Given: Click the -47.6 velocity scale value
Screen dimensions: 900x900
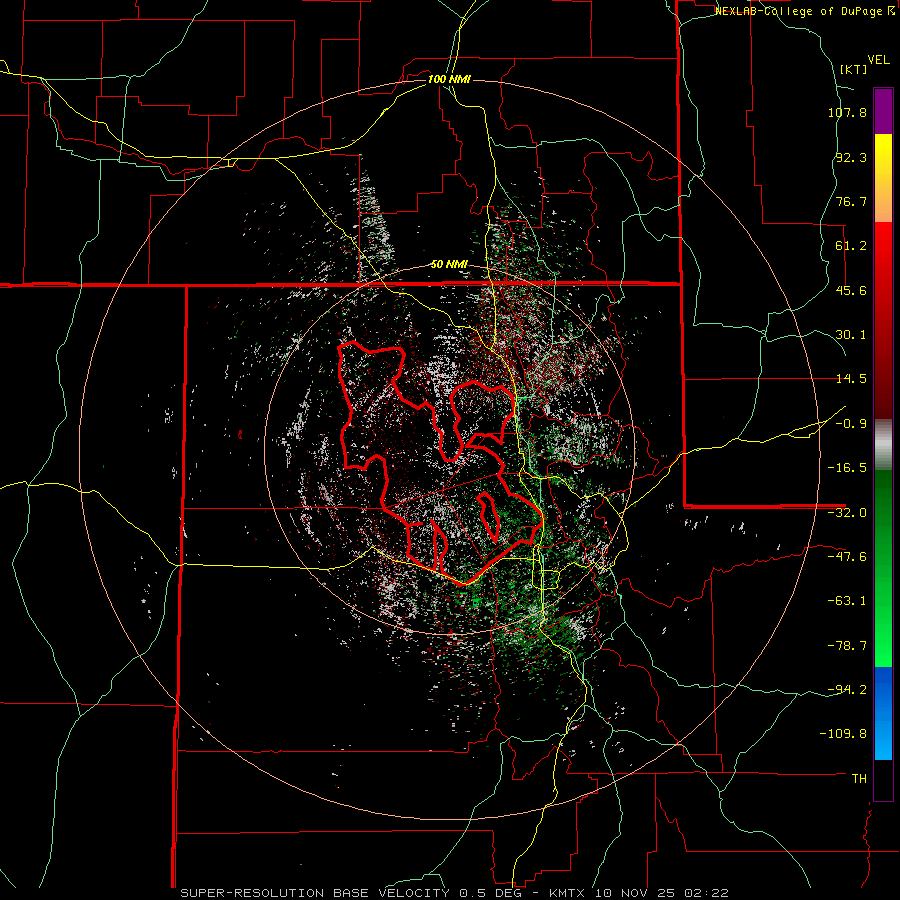Looking at the screenshot, I should pyautogui.click(x=847, y=557).
